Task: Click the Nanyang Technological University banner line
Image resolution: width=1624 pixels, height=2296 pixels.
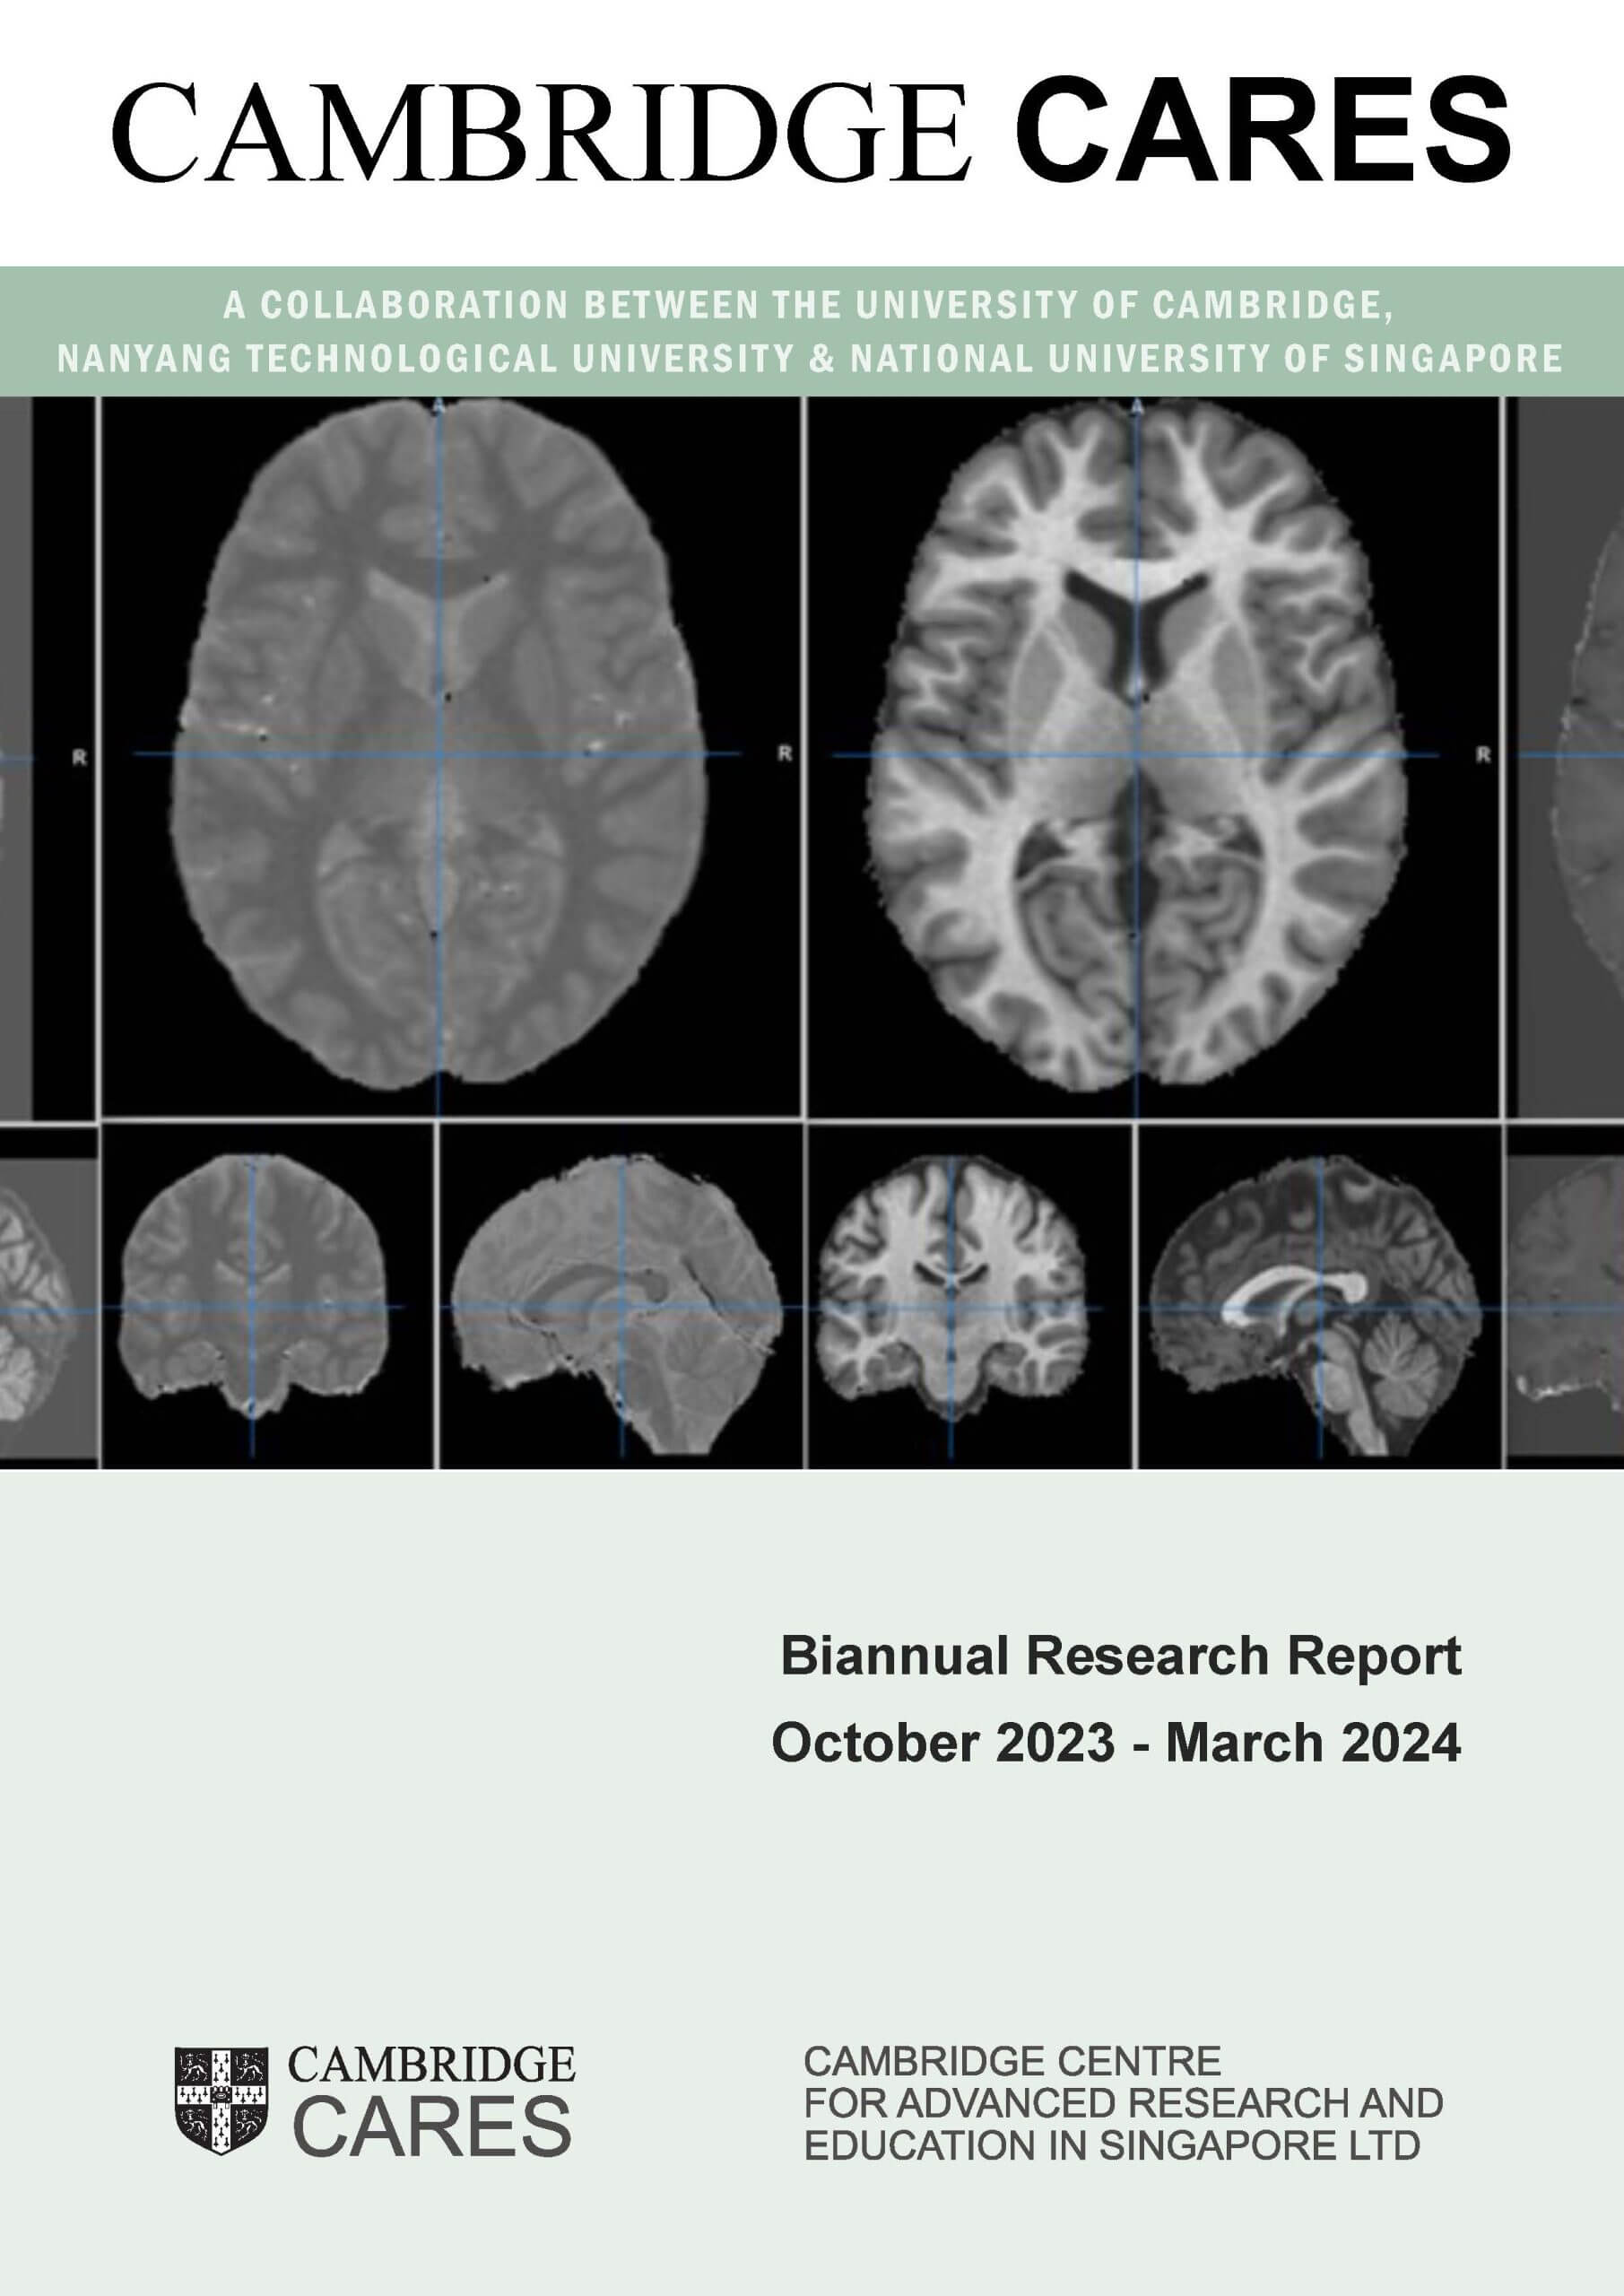Action: 809,359
